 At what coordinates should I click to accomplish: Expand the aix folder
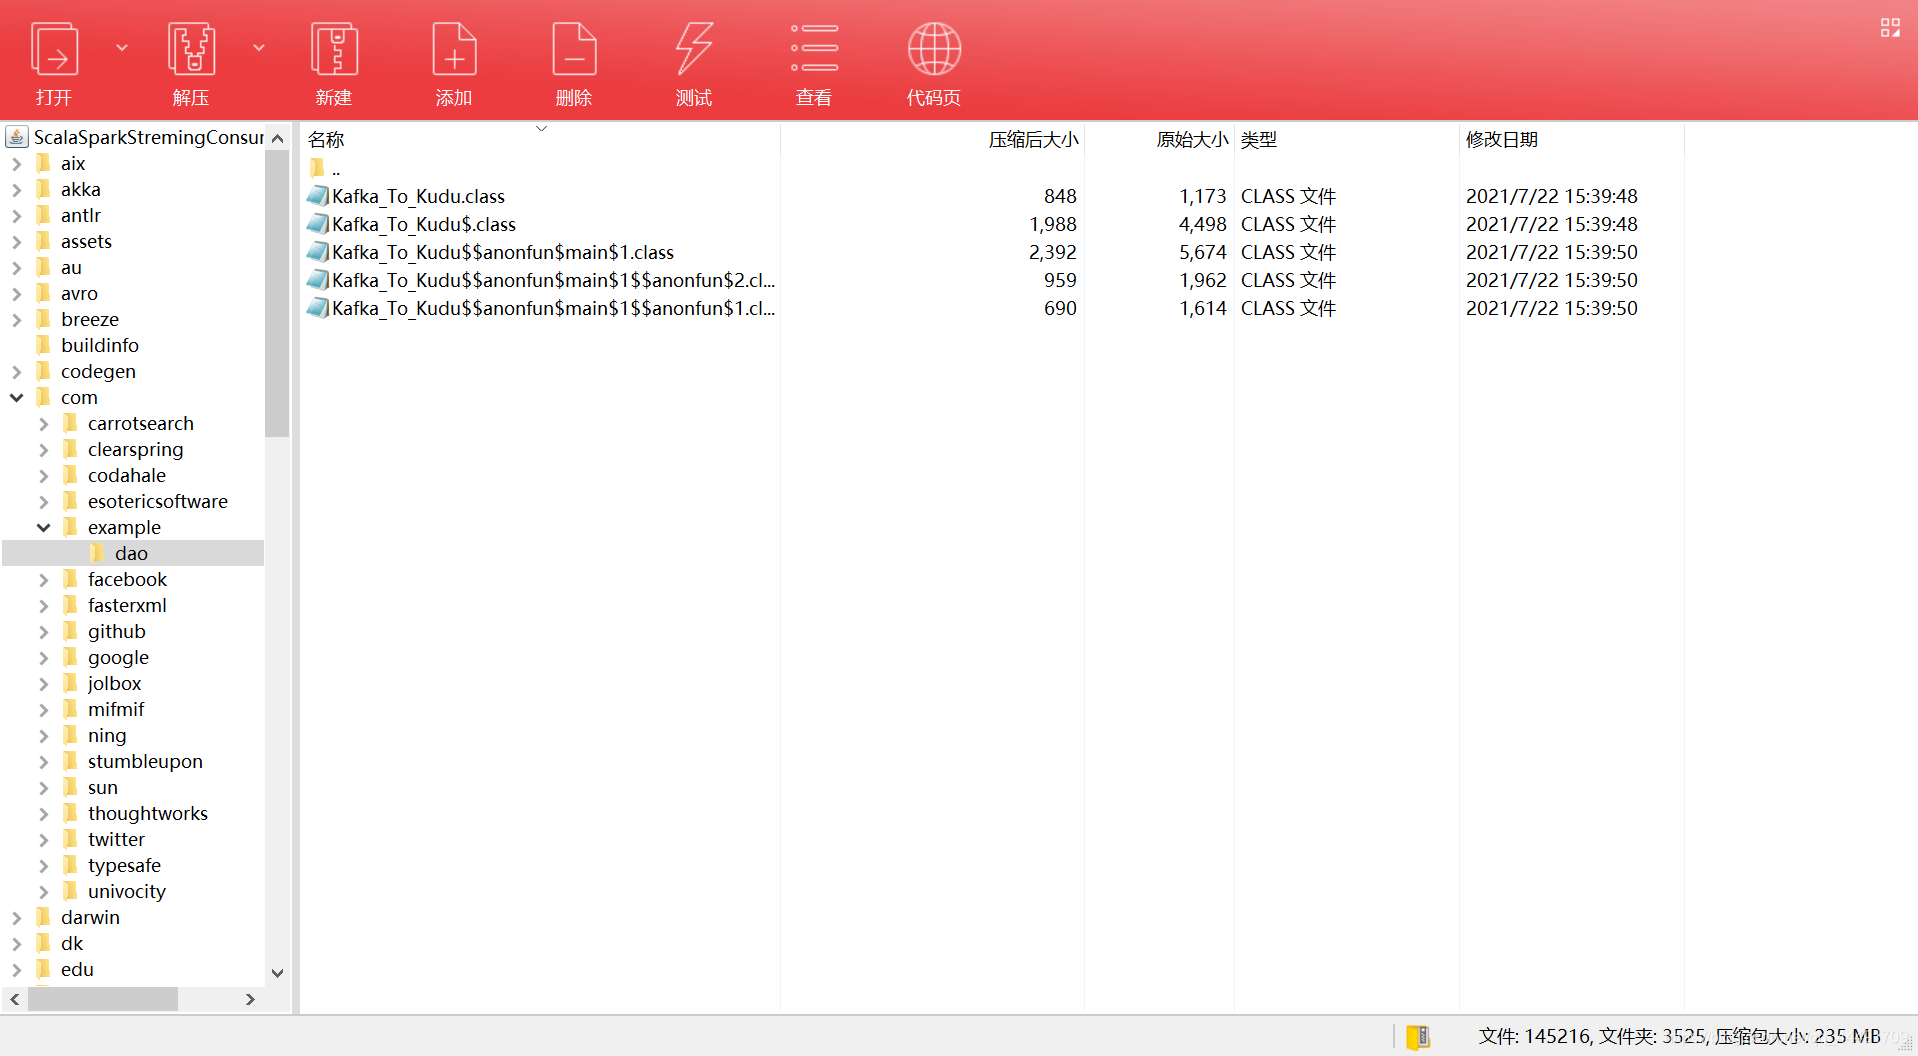point(17,163)
